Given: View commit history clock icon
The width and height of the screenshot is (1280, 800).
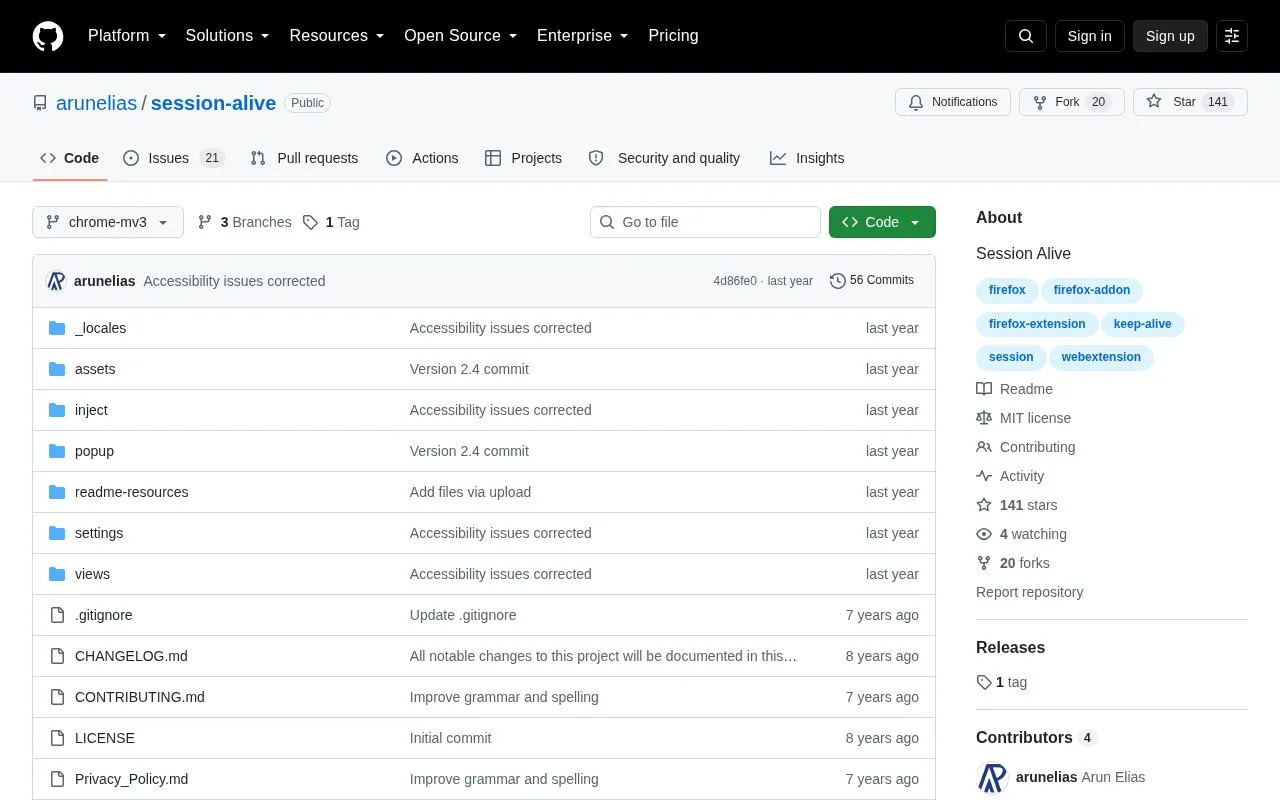Looking at the screenshot, I should pos(838,281).
